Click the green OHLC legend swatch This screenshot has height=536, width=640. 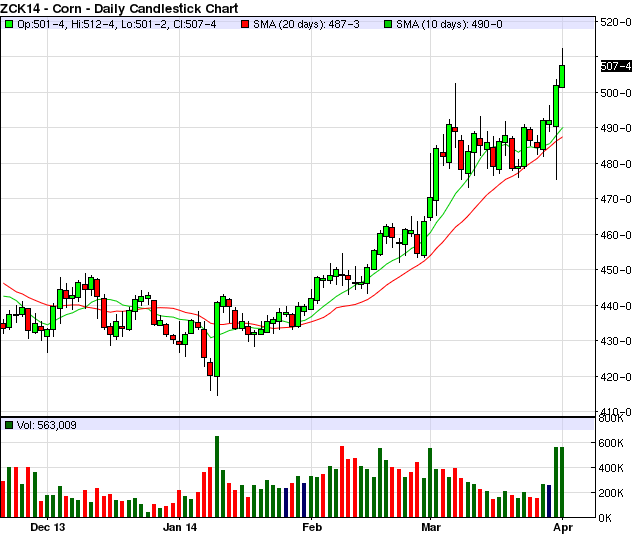click(x=9, y=24)
